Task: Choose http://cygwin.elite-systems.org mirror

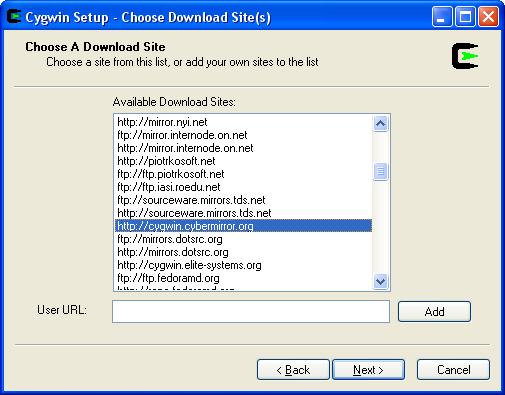Action: click(243, 265)
